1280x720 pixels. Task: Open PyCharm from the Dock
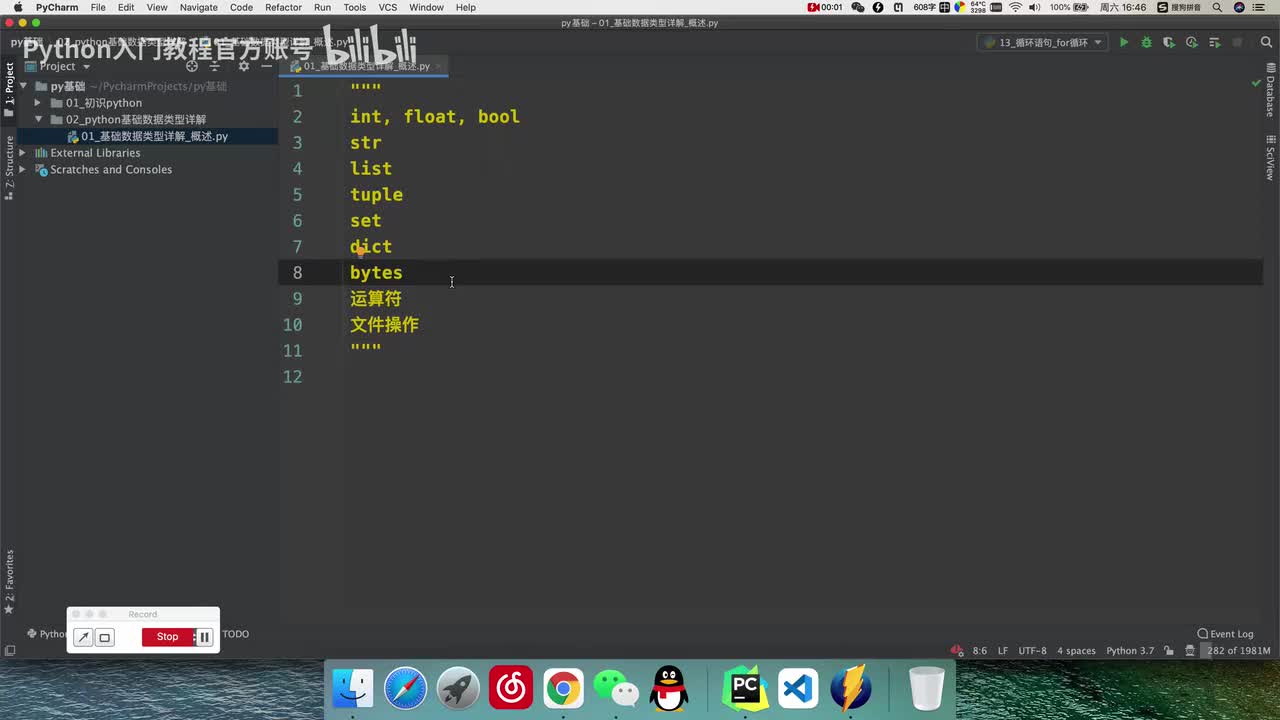click(x=745, y=689)
